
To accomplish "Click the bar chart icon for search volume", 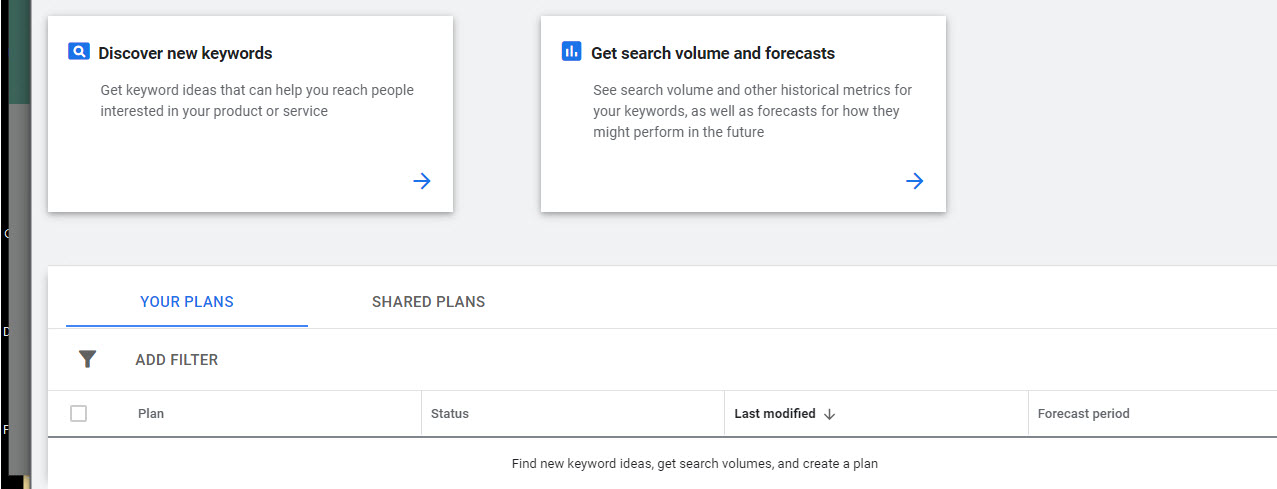I will (x=571, y=52).
